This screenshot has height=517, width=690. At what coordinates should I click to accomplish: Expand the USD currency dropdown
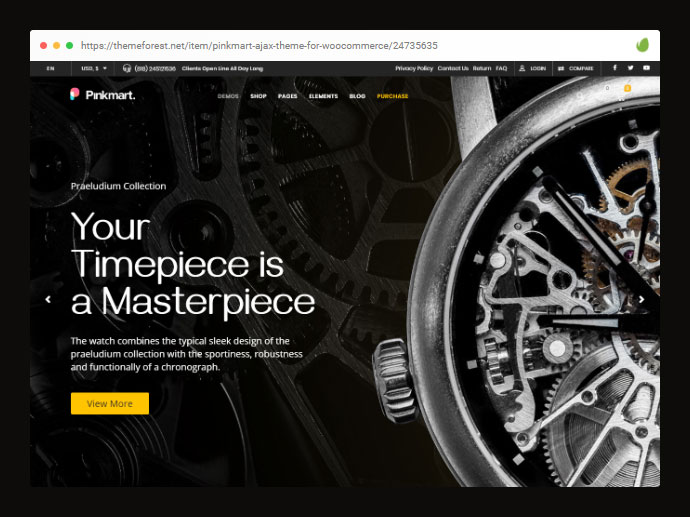point(94,68)
